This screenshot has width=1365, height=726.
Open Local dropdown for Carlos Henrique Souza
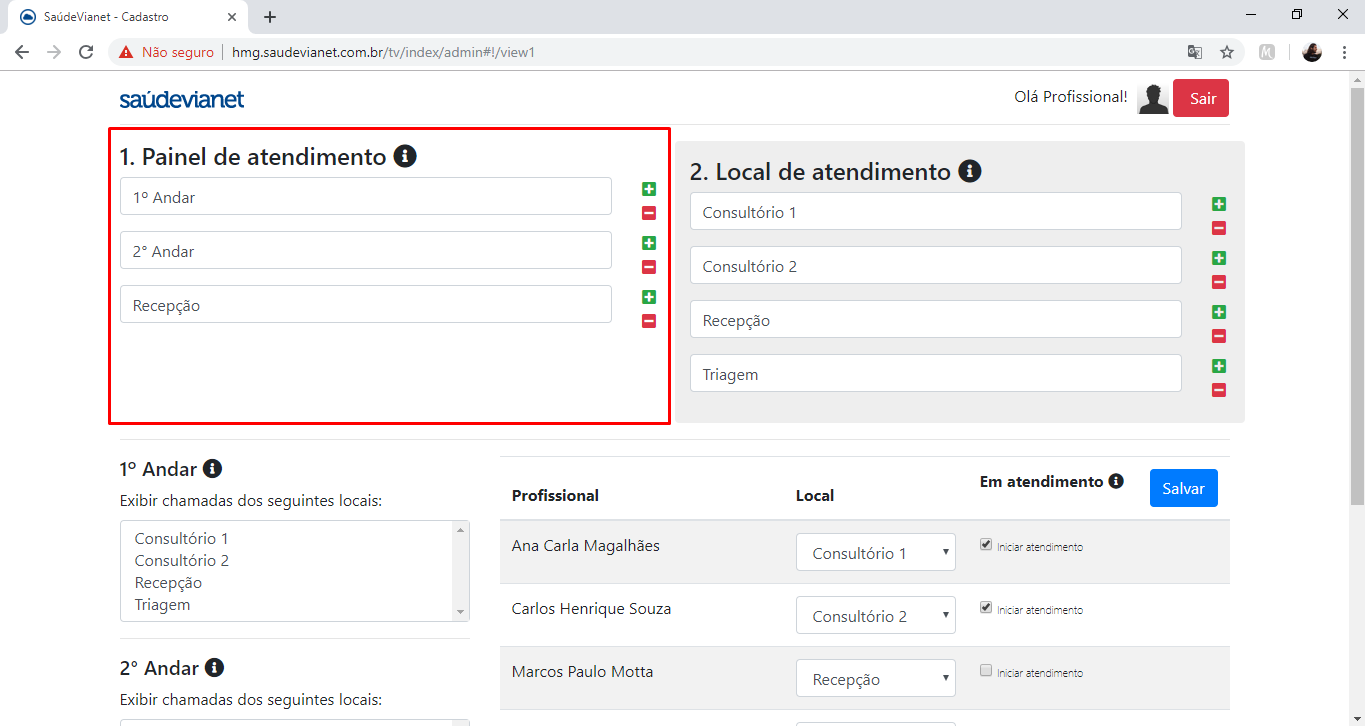(876, 615)
